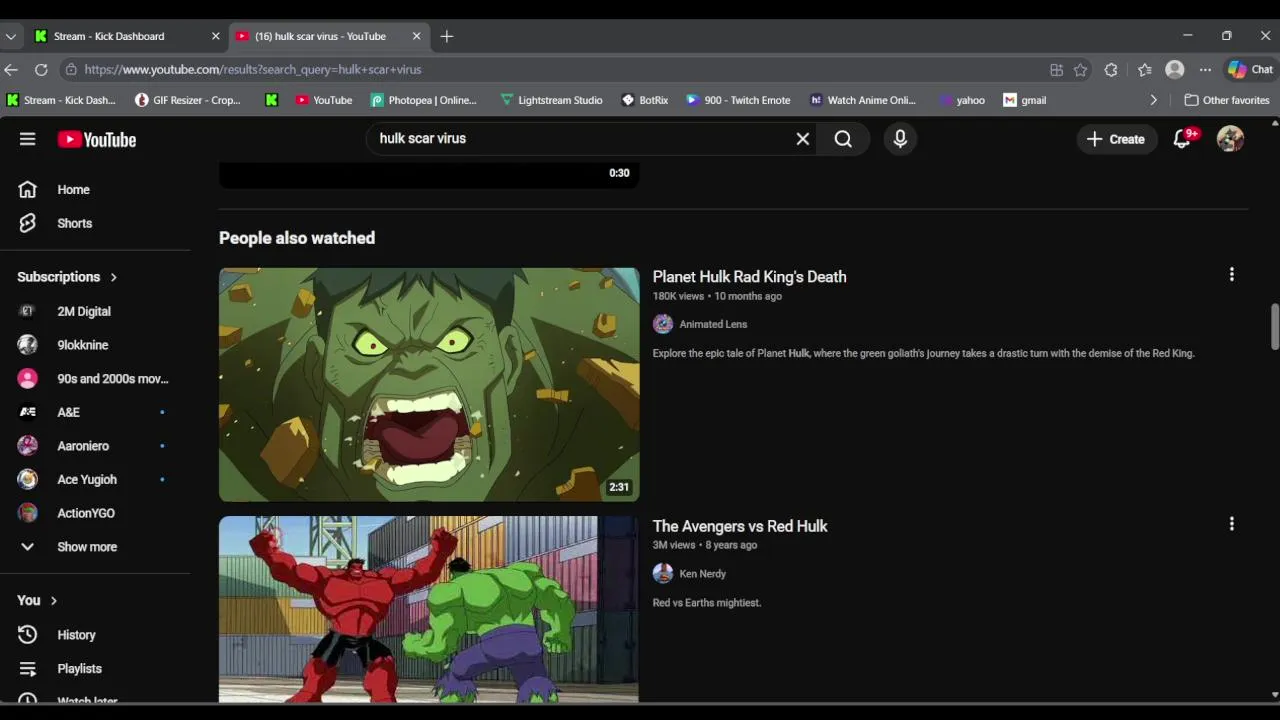Viewport: 1280px width, 720px height.
Task: Open the Create menu
Action: coord(1116,139)
